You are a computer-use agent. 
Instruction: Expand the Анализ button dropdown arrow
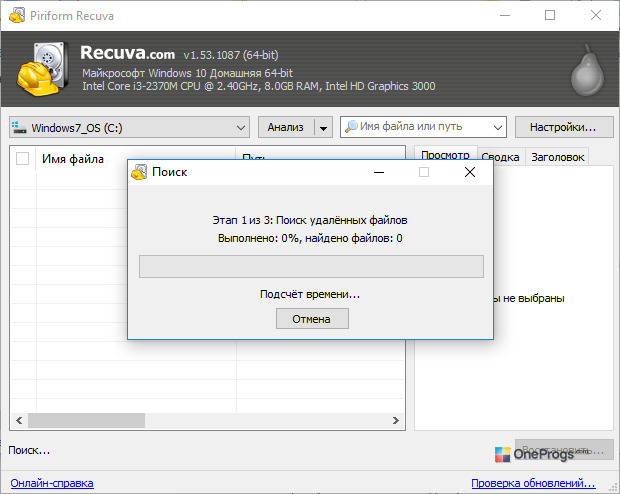(x=323, y=128)
